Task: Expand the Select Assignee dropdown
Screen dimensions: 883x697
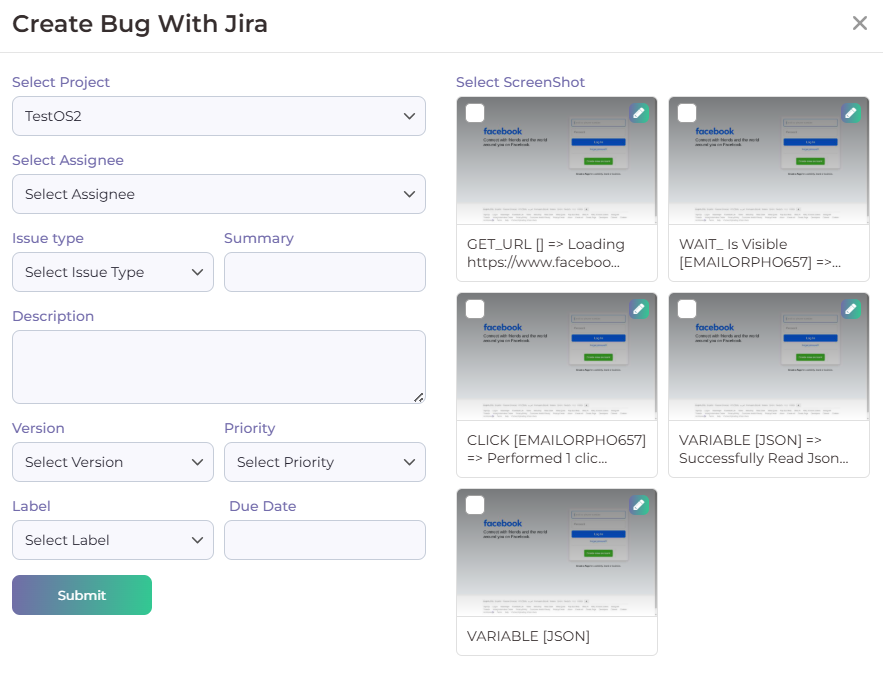Action: [218, 194]
